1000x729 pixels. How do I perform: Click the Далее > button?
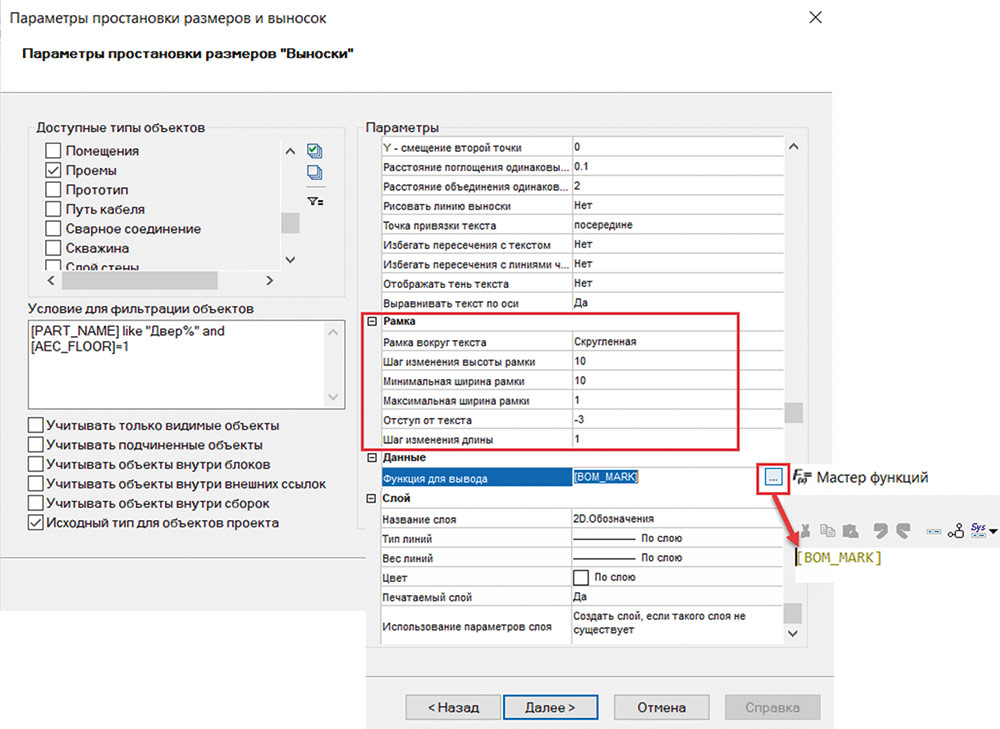pyautogui.click(x=549, y=707)
